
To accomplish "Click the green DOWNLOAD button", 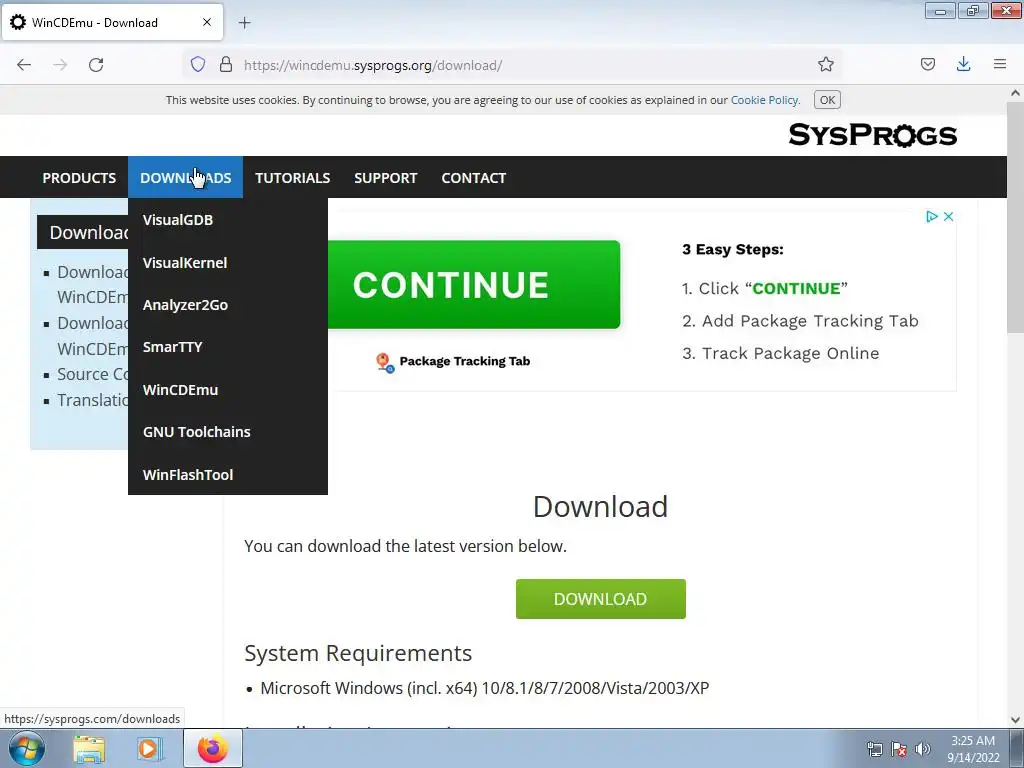I will 600,599.
